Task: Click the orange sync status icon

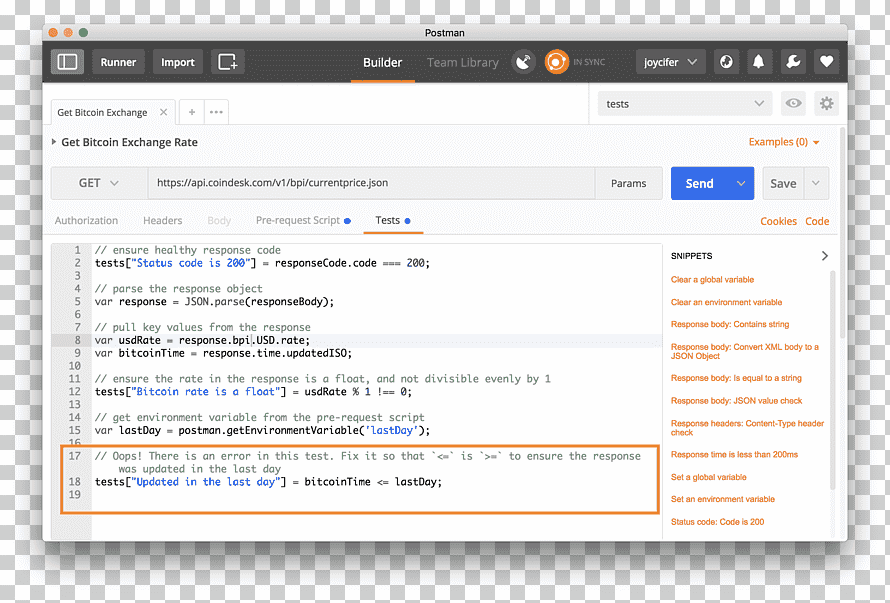Action: (x=556, y=61)
